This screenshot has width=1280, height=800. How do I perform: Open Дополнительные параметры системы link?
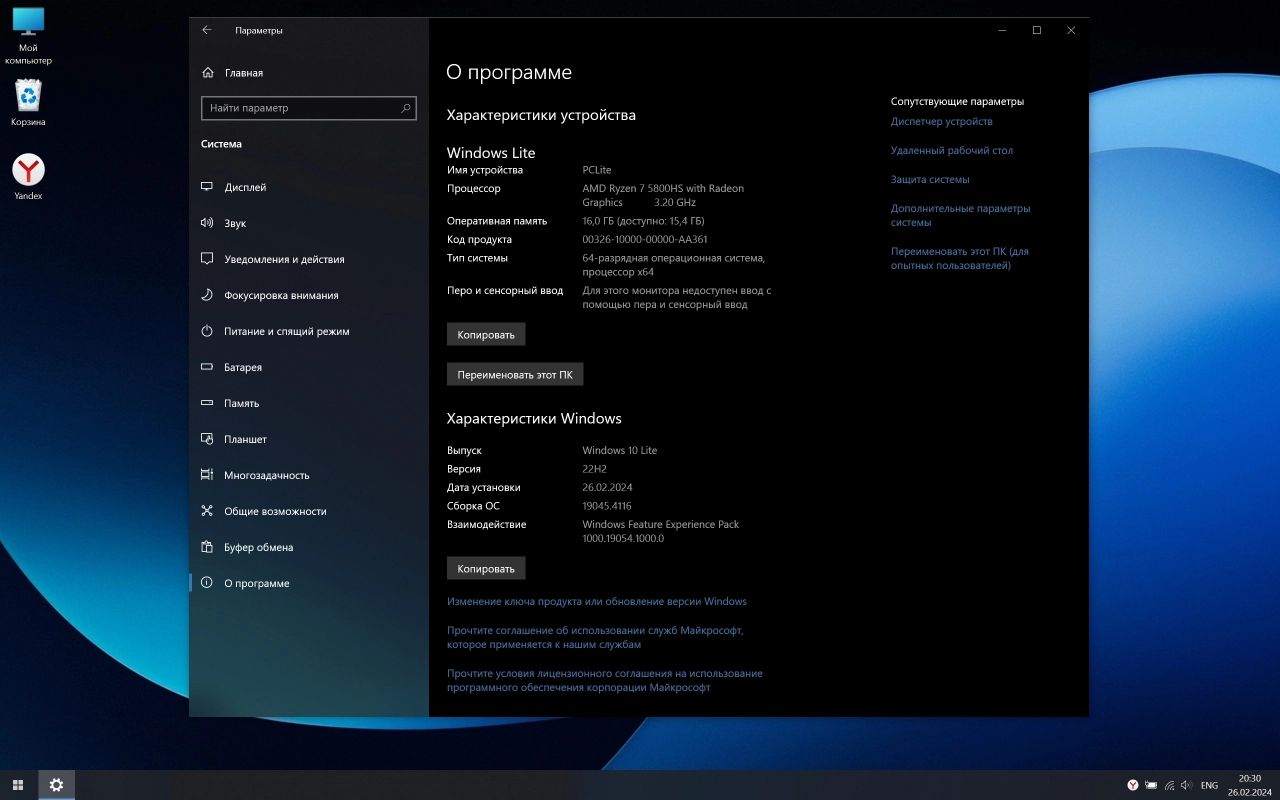pos(961,215)
